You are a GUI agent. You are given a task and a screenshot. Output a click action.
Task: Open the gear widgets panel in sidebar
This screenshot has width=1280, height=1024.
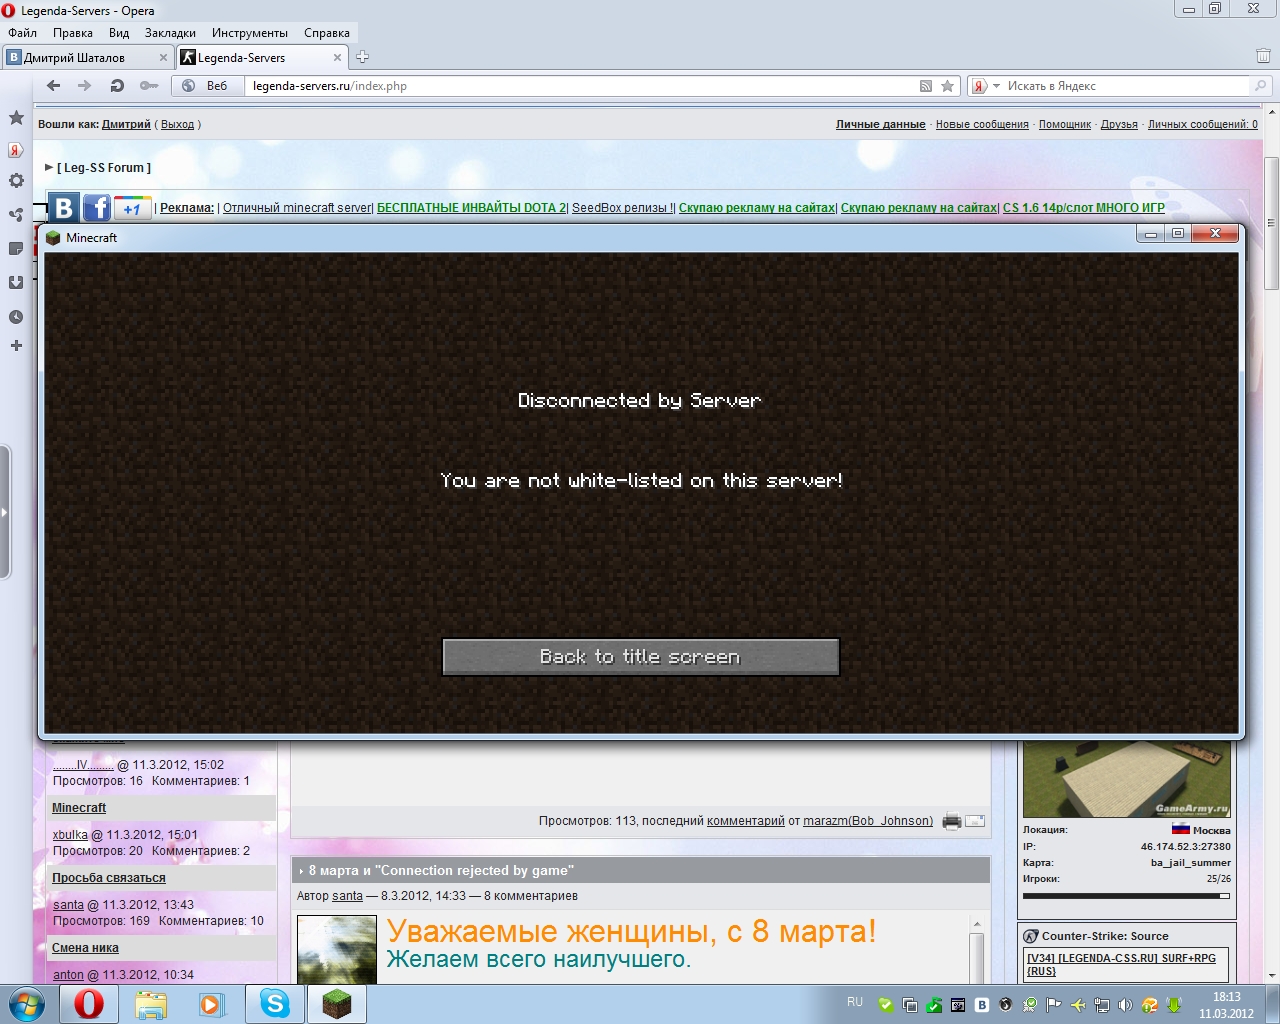[16, 181]
